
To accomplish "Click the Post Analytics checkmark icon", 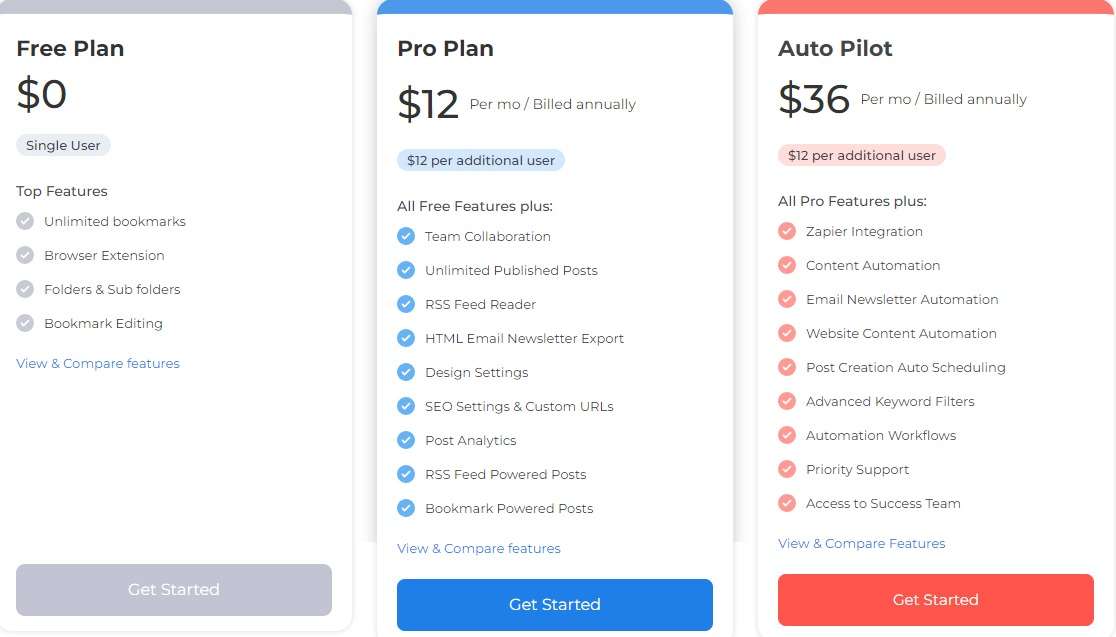I will [x=406, y=440].
